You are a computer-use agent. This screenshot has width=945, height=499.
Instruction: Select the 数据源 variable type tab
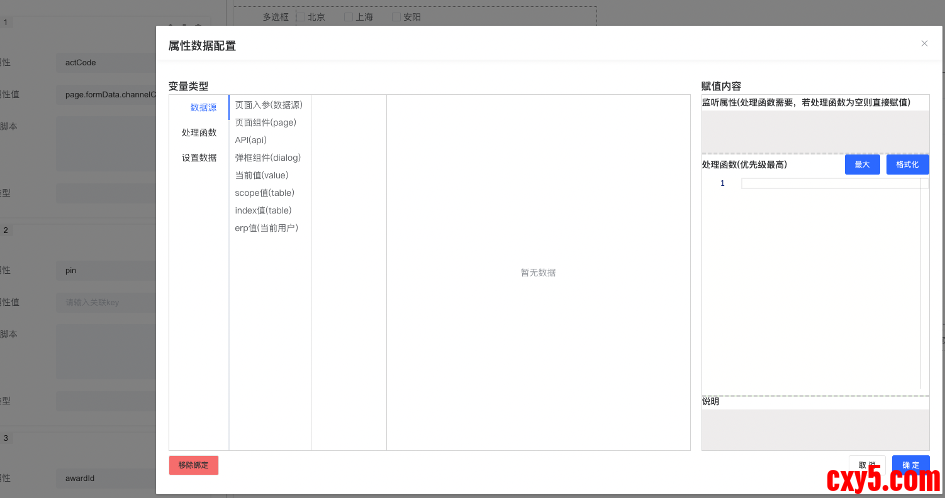click(x=203, y=107)
